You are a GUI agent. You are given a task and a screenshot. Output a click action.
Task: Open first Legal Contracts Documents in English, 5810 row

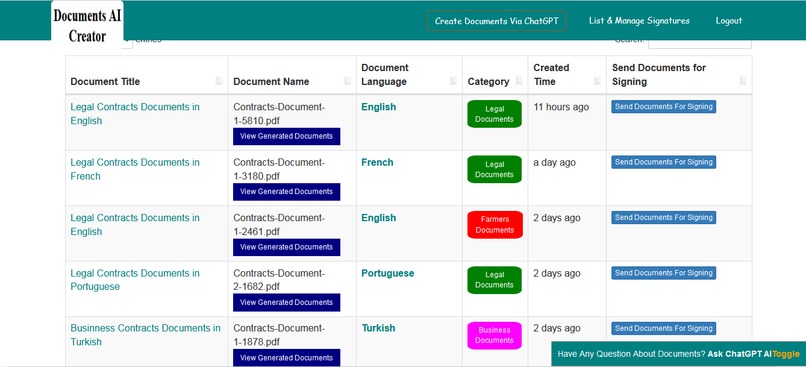pyautogui.click(x=135, y=114)
